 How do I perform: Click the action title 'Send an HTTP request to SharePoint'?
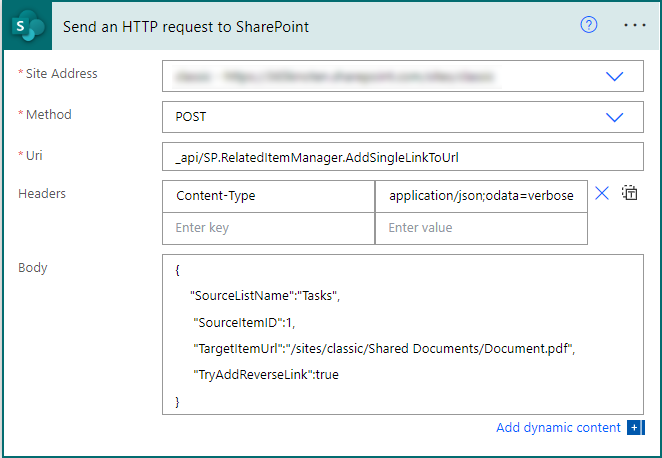click(x=186, y=27)
